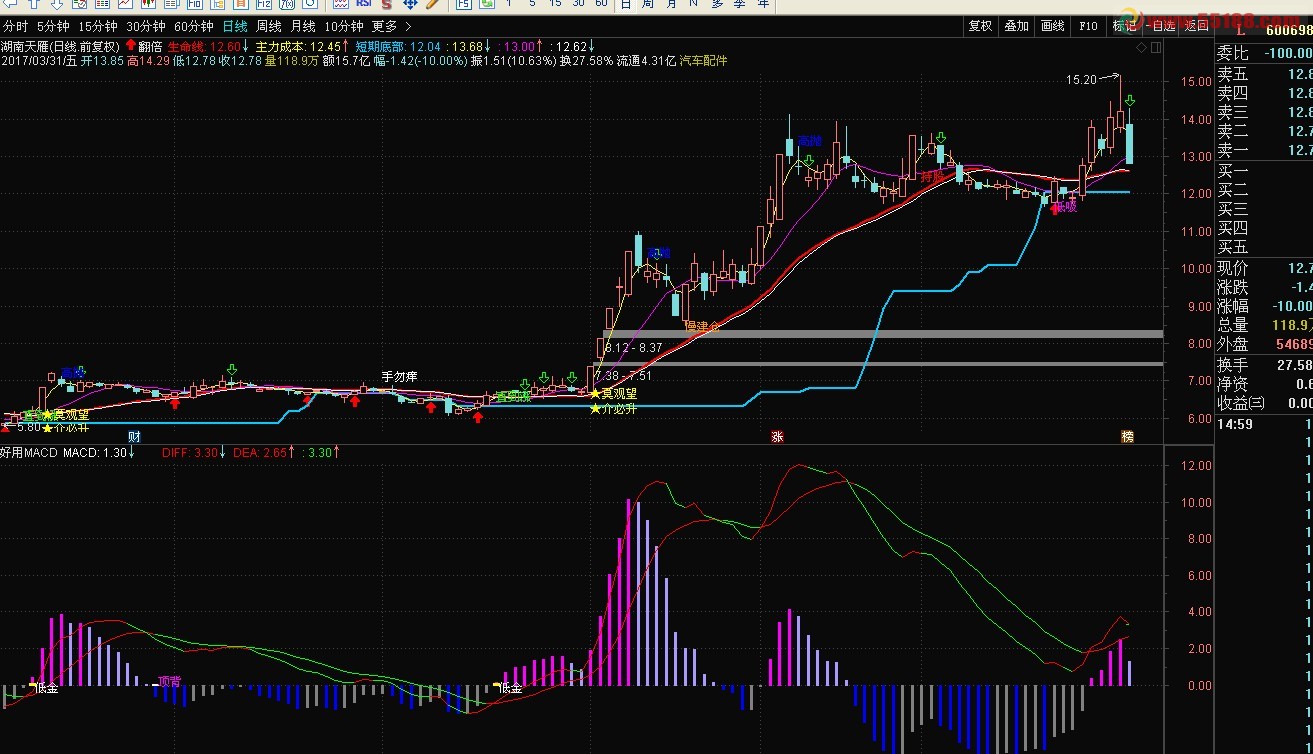Click the red 翻倍 up-arrow icon
Screen dimensions: 1313x754
[131, 46]
